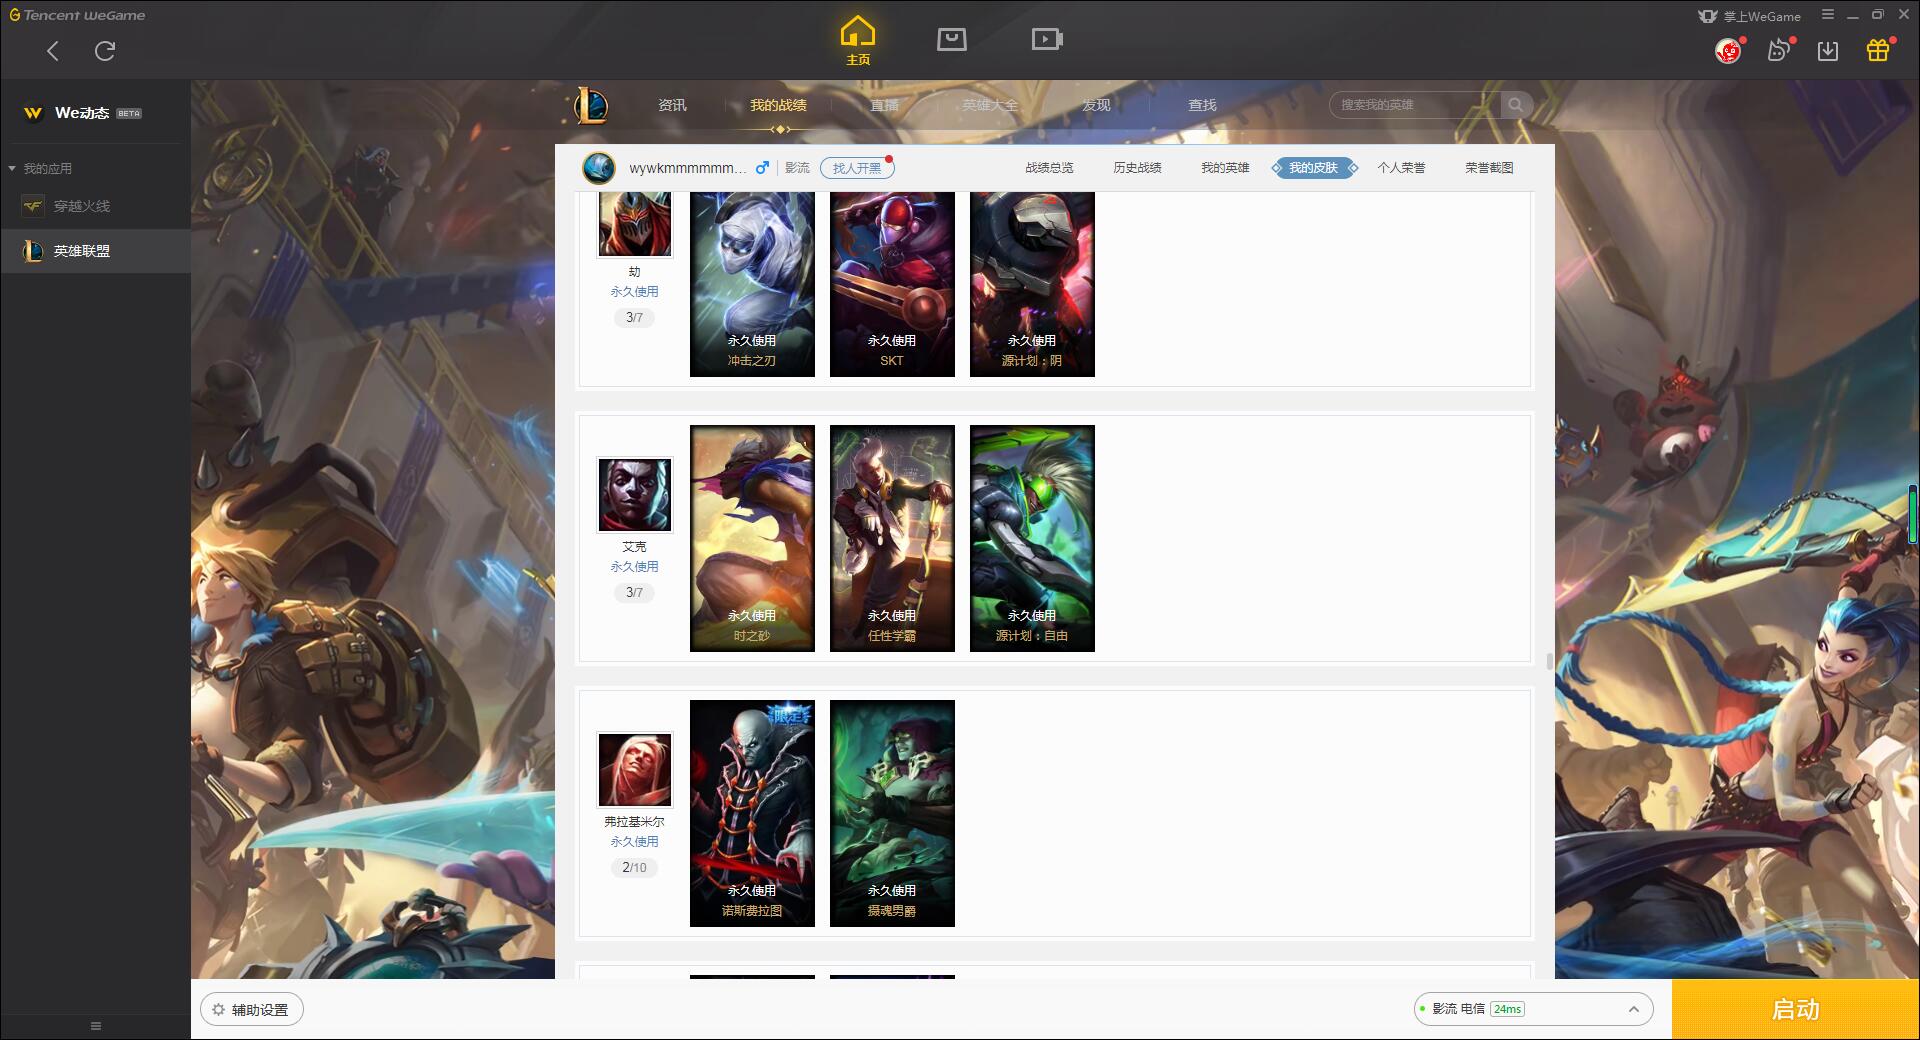
Task: Open the video/live icon in top bar
Action: (x=1047, y=39)
